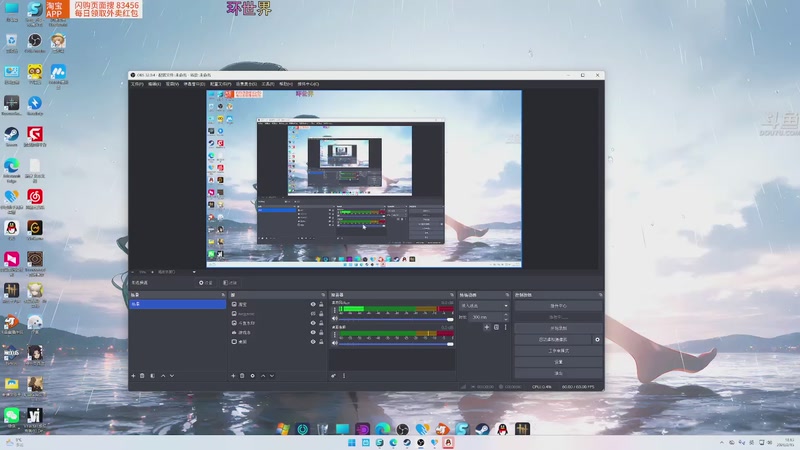
Task: Open source 滤镜 filters button in toolbar
Action: pyautogui.click(x=230, y=283)
